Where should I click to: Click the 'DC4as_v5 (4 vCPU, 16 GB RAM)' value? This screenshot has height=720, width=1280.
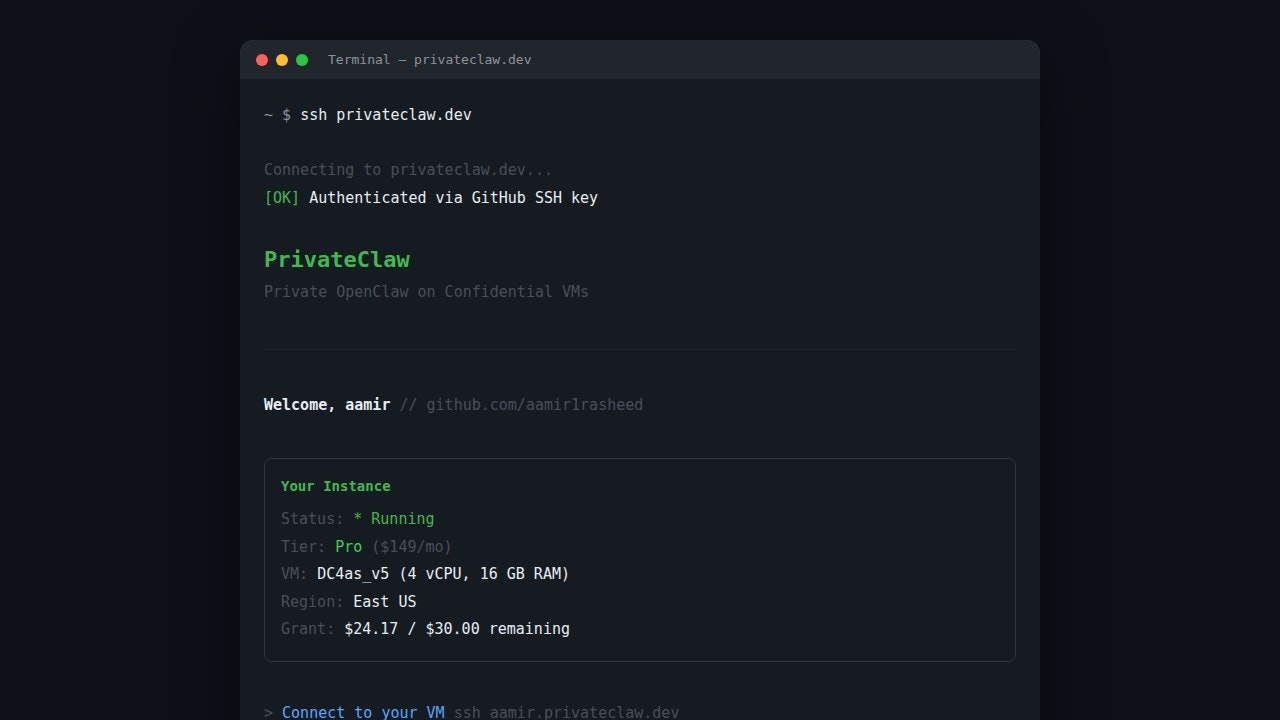coord(443,574)
